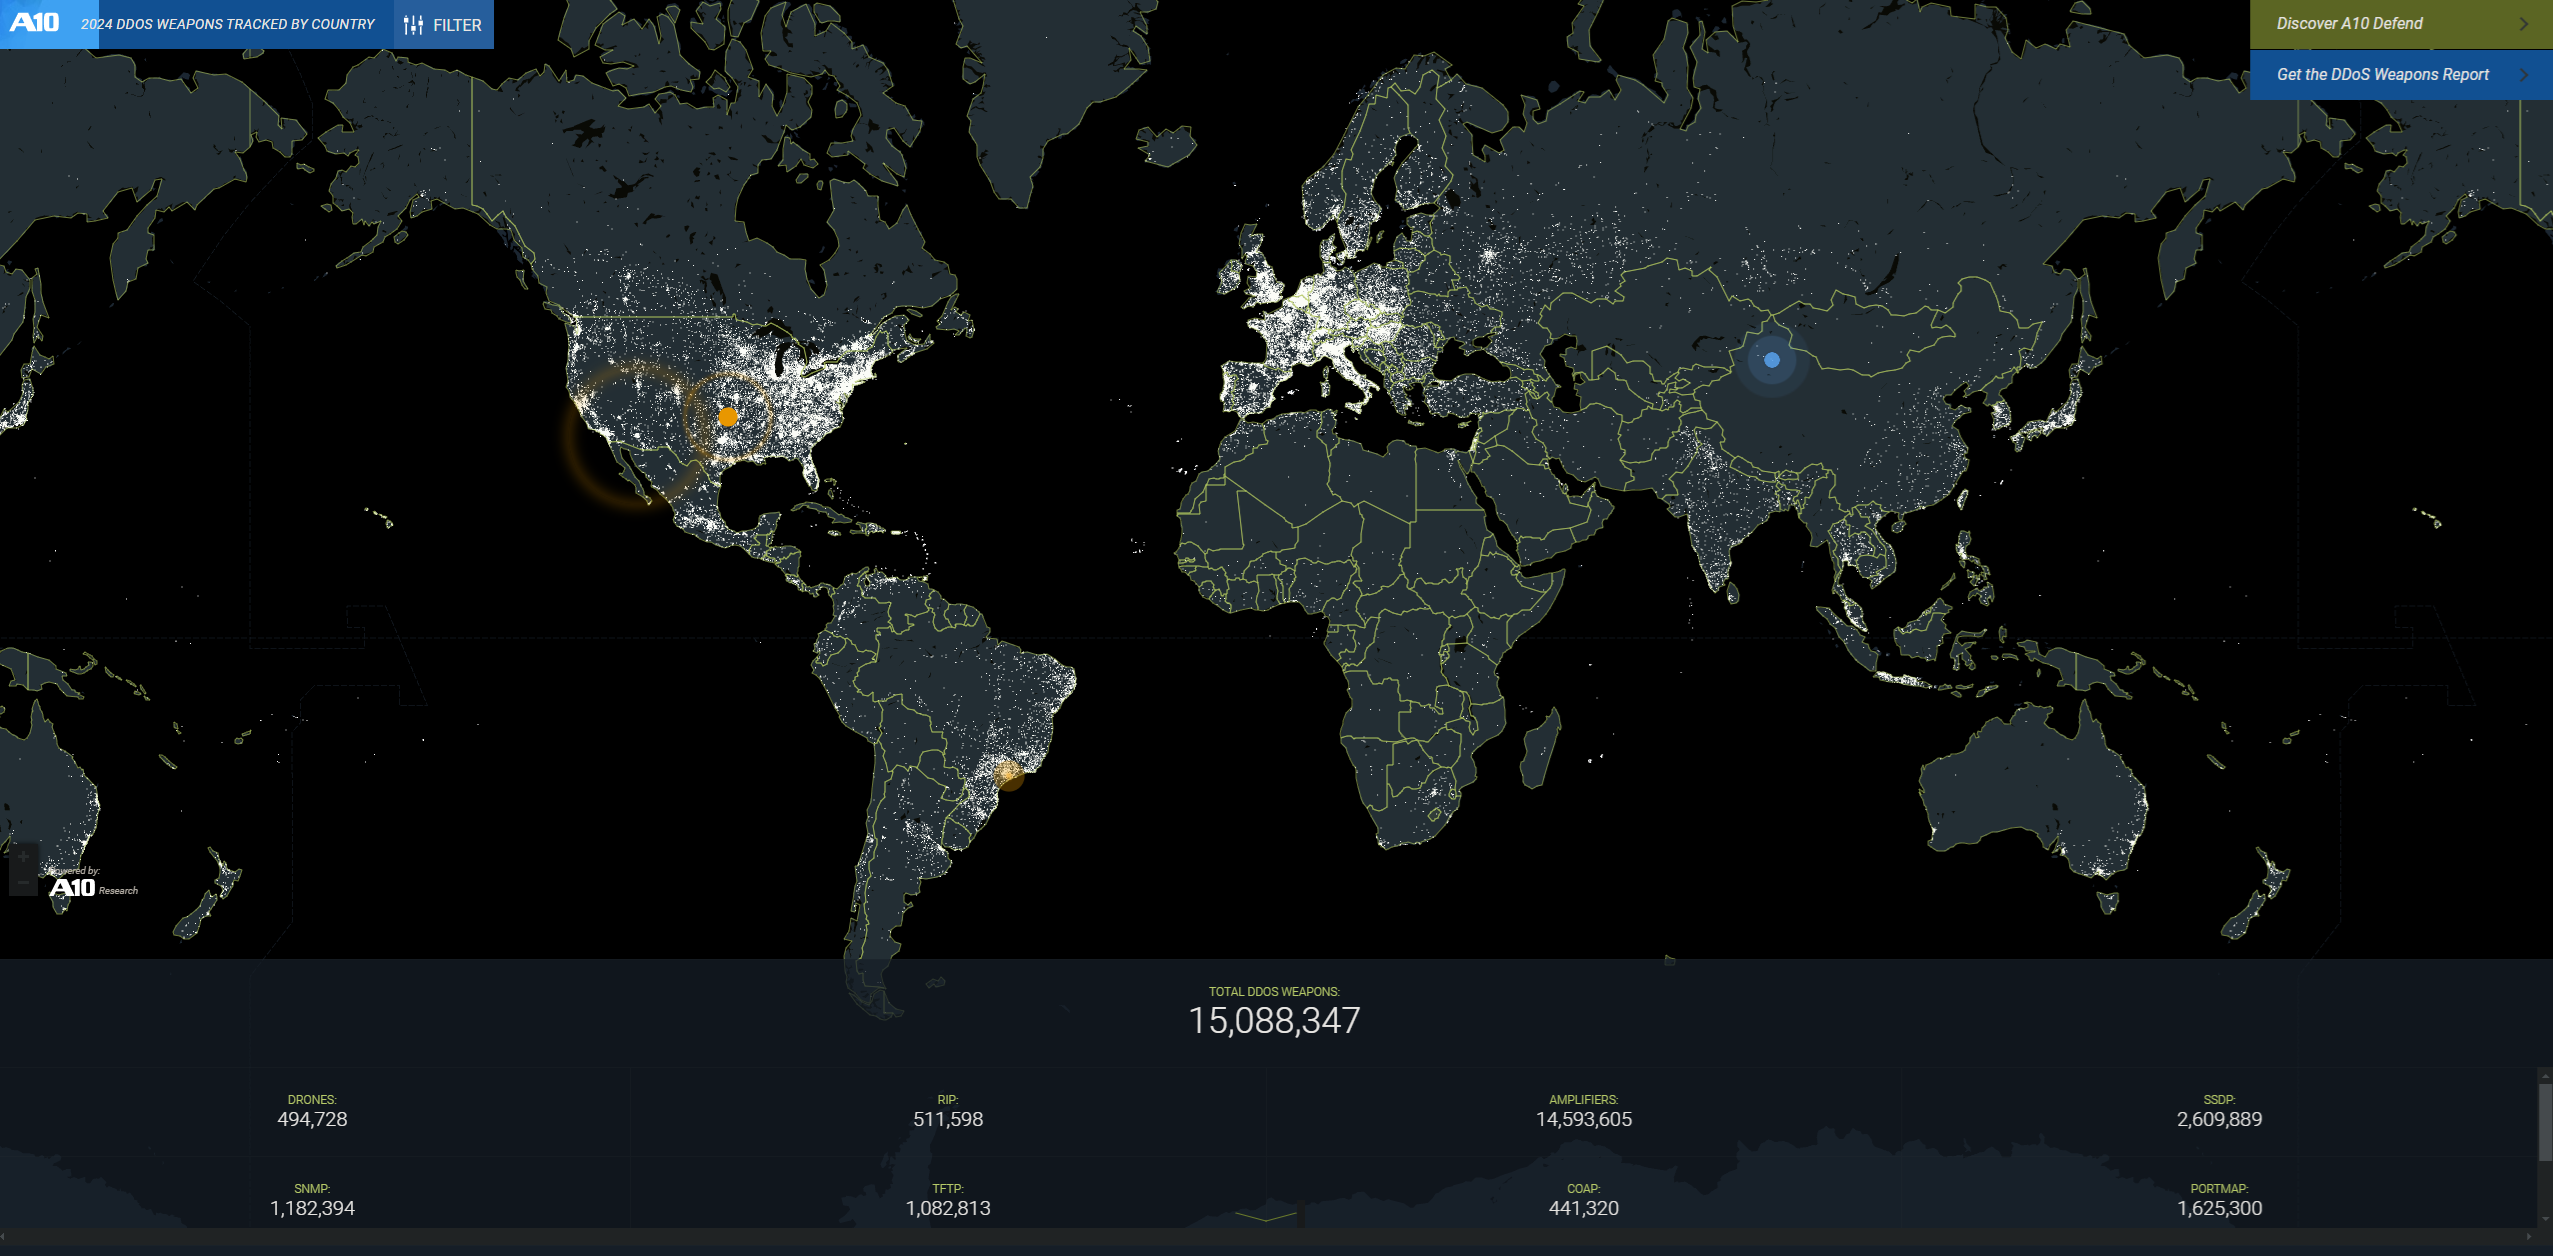Open the 2024 DDoS Weapons Tracked by Country title
2553x1256 pixels.
coord(228,24)
